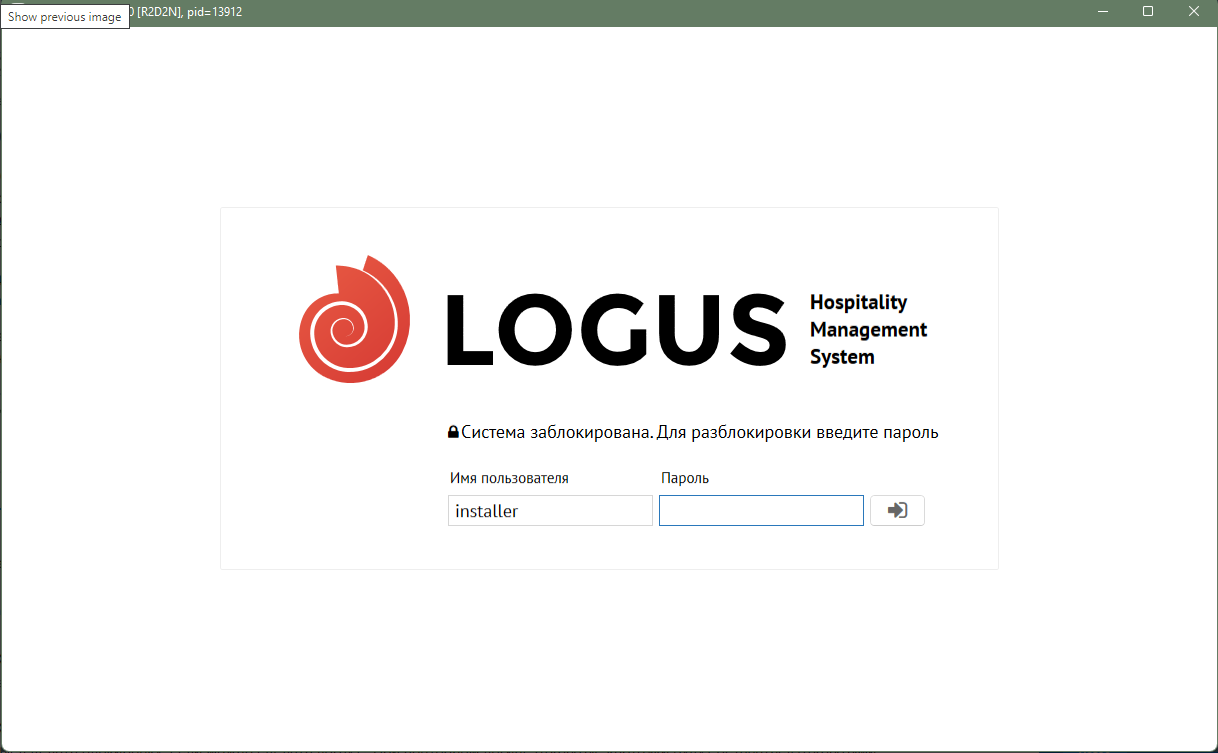Click the Имя пользователя label

[509, 478]
